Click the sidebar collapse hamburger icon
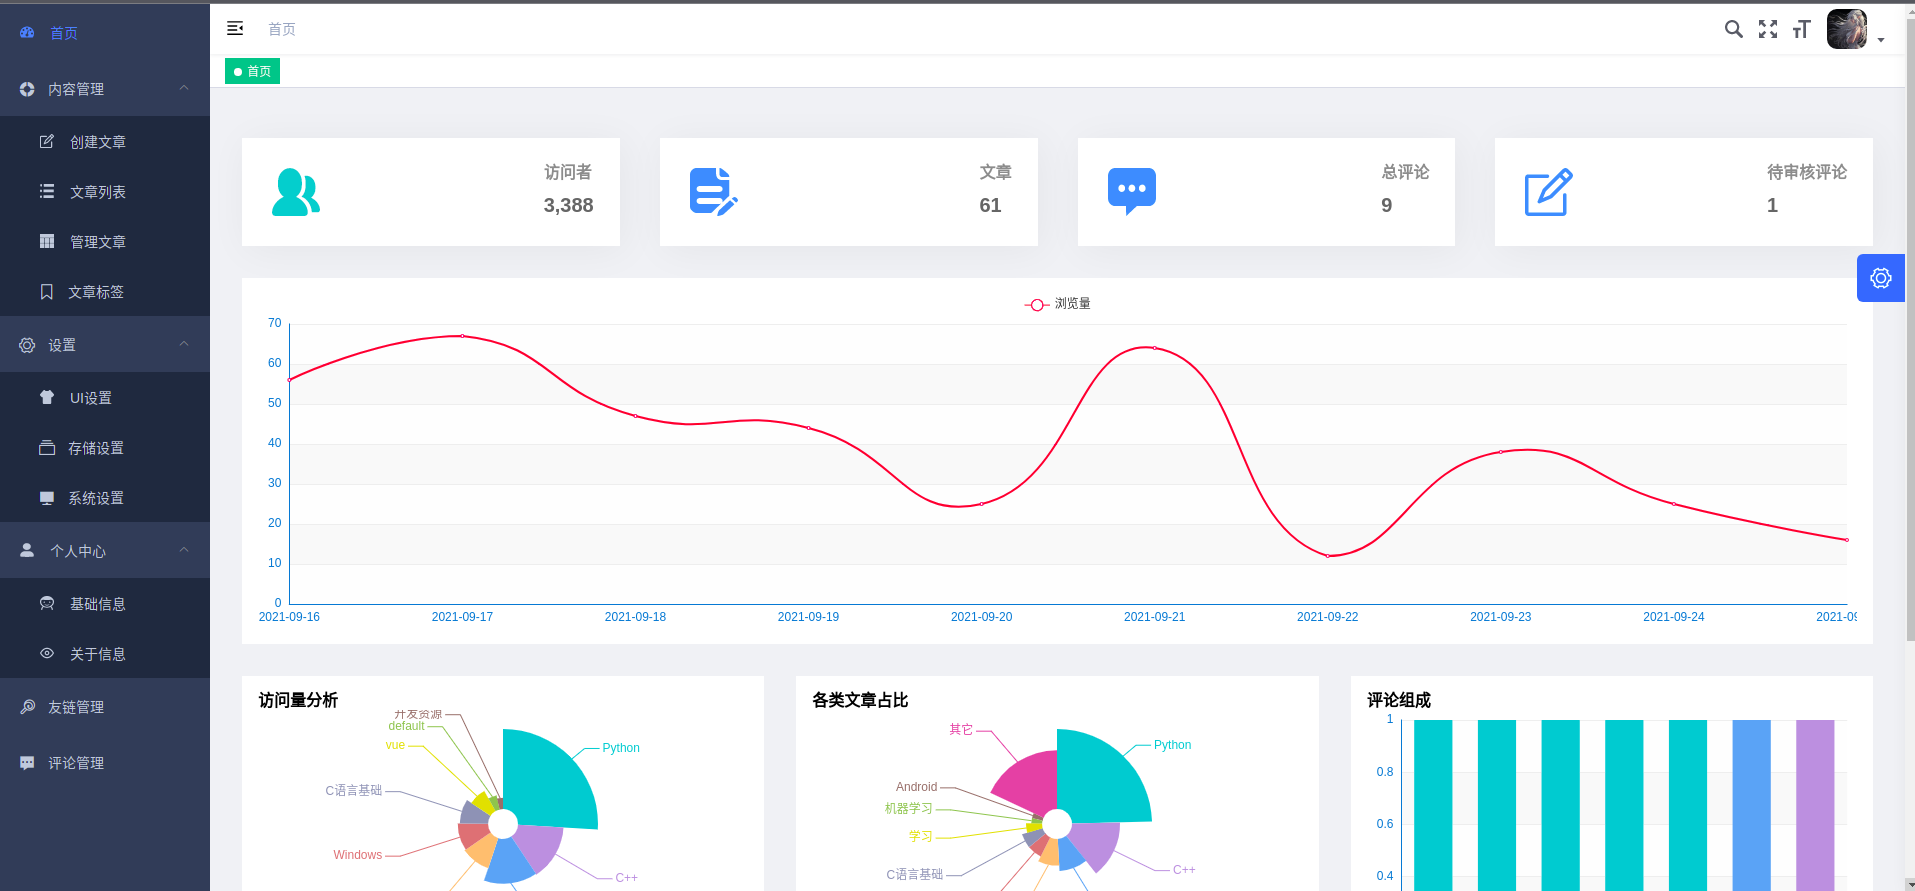The image size is (1915, 891). pos(235,28)
